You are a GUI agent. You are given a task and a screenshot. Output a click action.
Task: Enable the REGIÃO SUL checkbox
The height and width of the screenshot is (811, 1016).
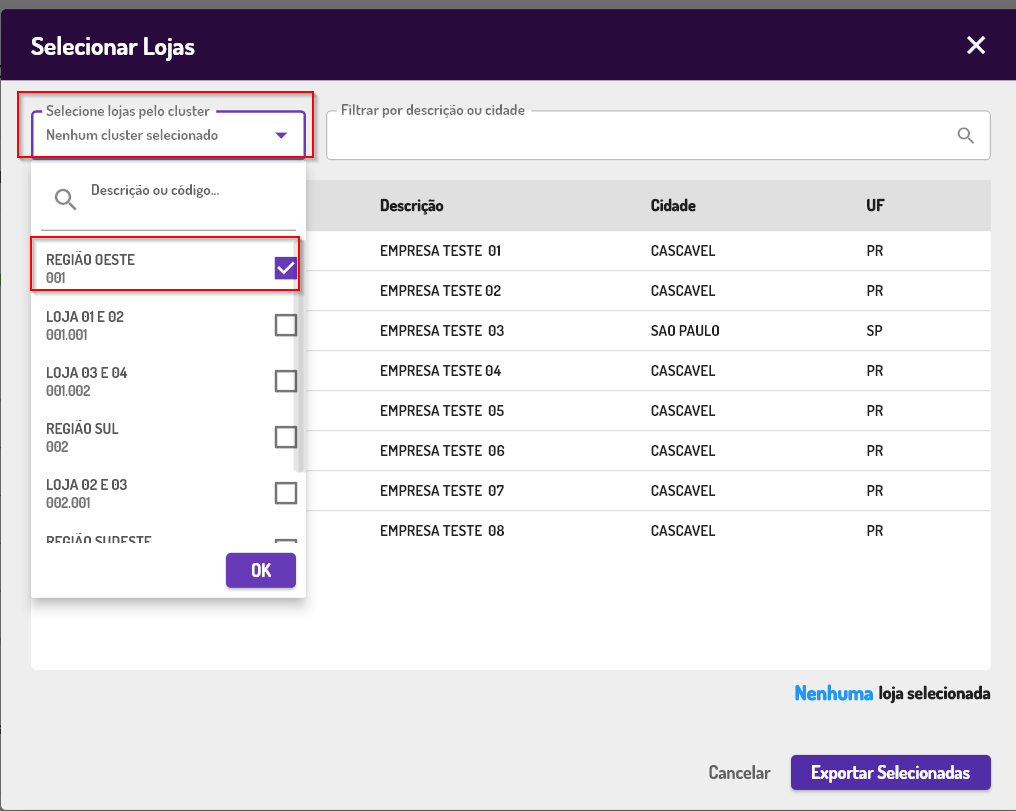pos(285,437)
